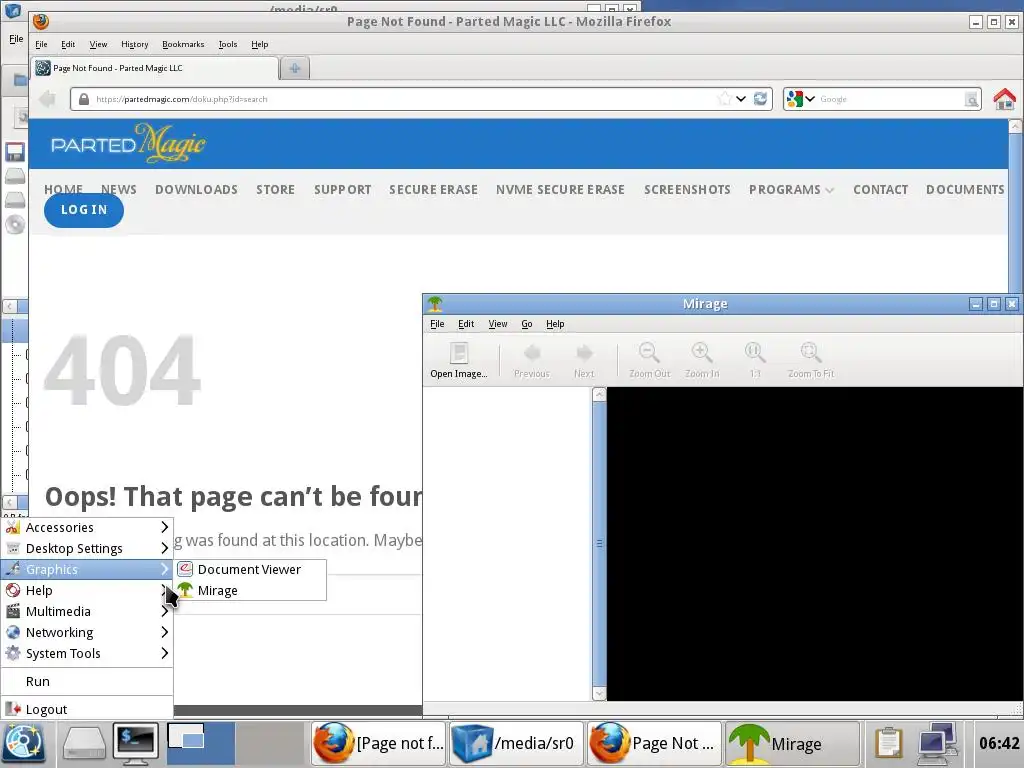The image size is (1024, 768).
Task: Open NVME SECURE ERASE link
Action: [x=560, y=189]
